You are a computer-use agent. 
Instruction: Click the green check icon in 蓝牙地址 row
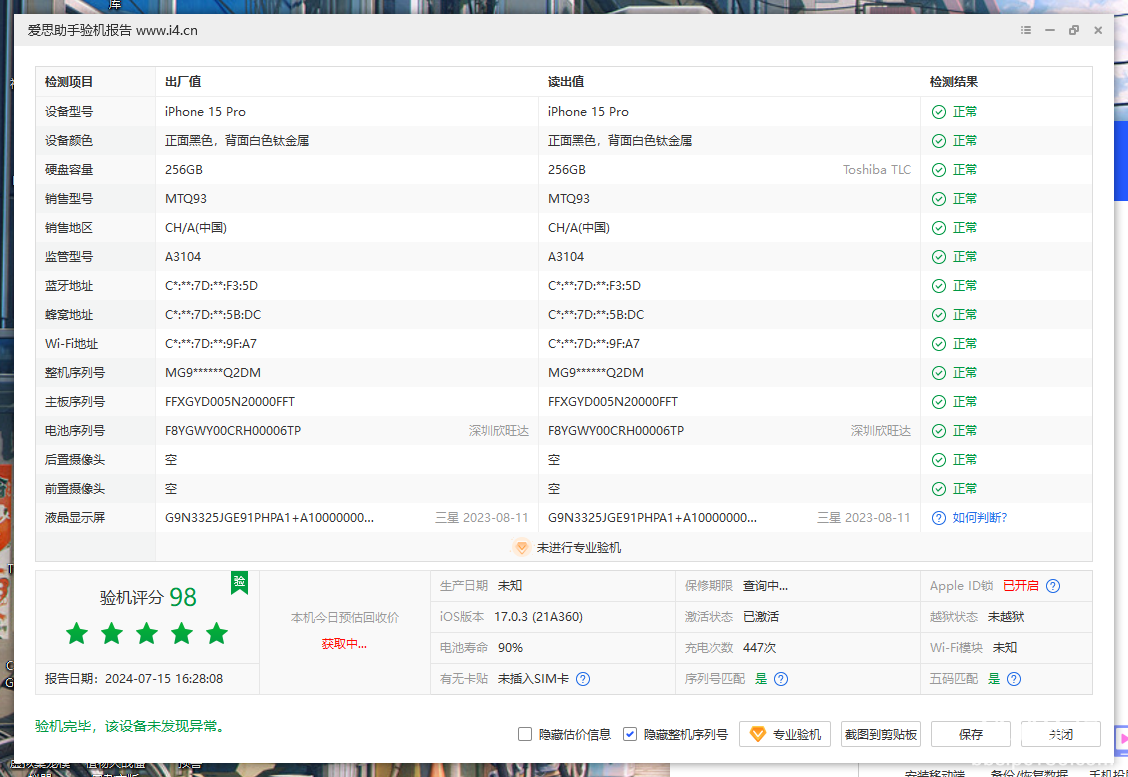(x=939, y=286)
